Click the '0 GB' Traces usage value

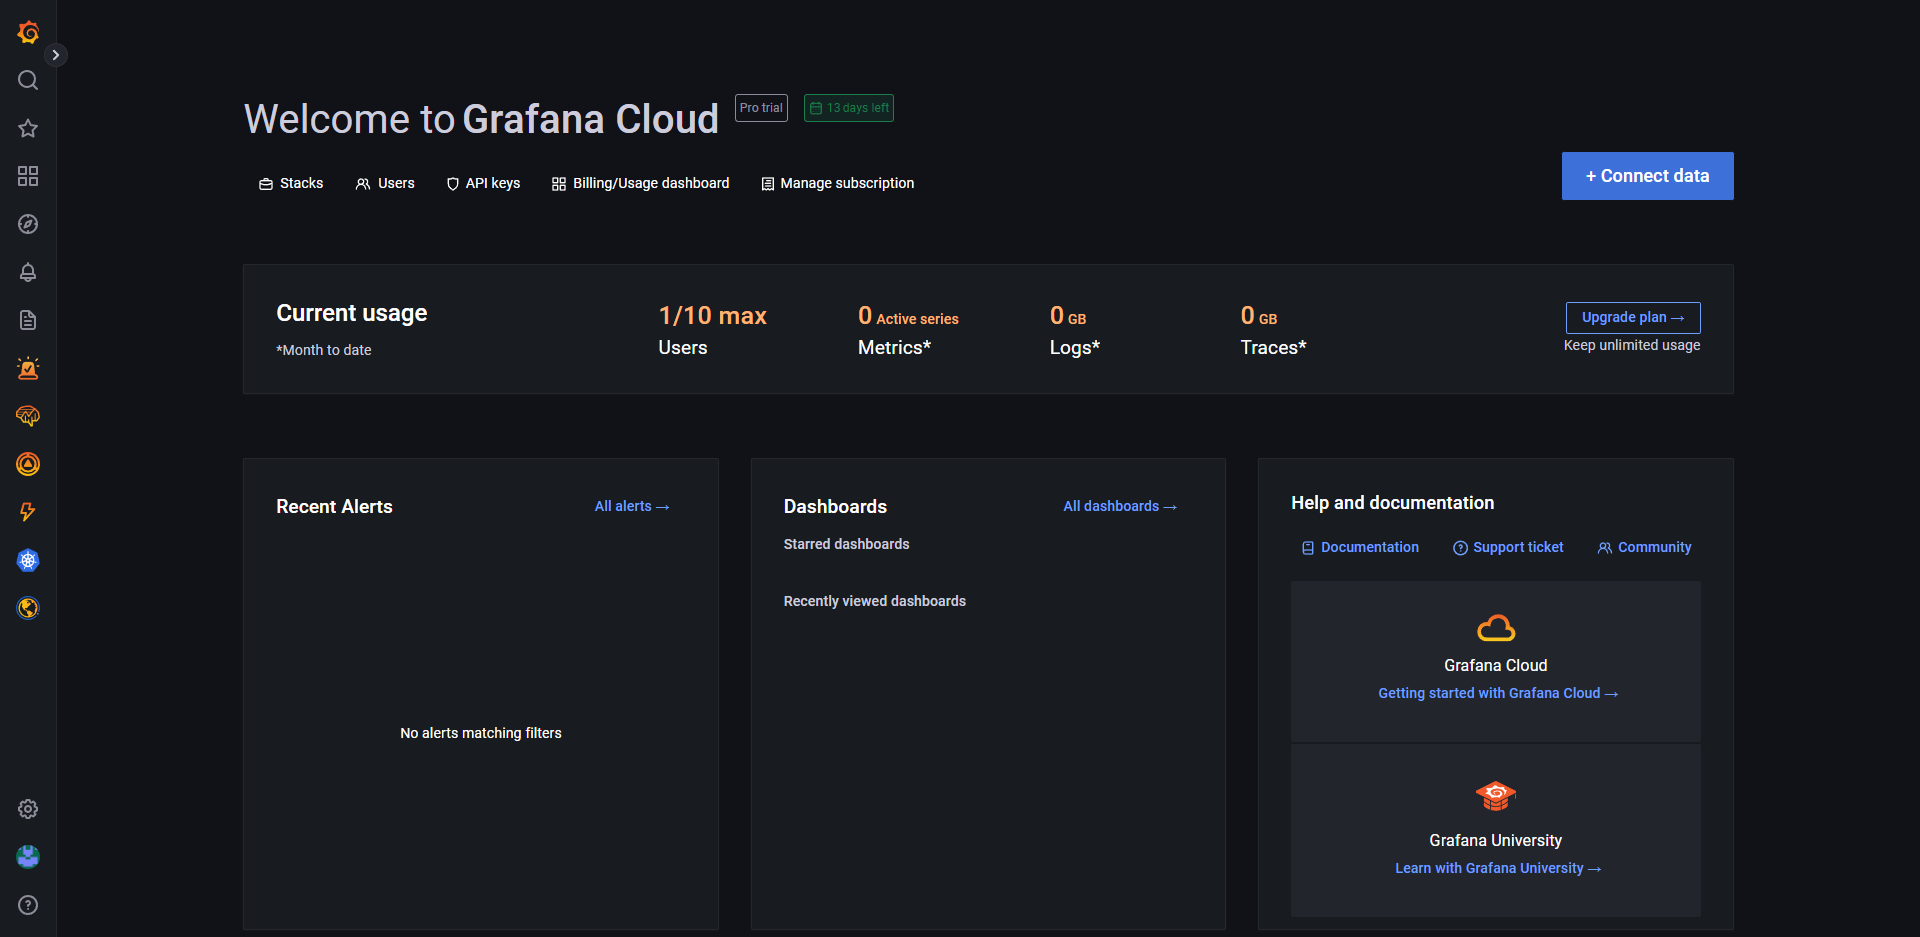point(1259,316)
